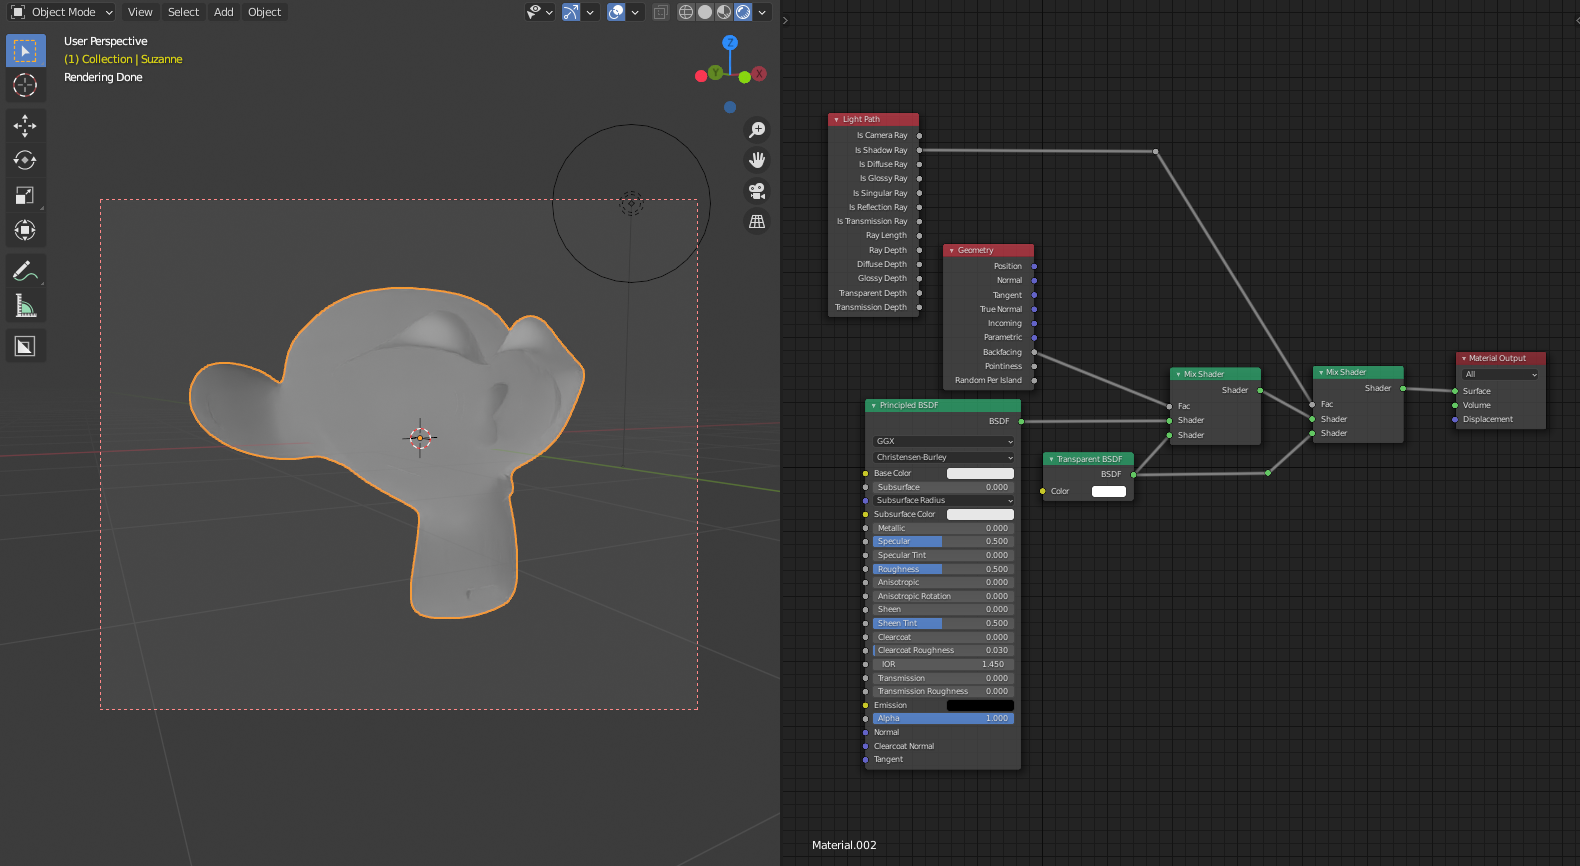Click the pan hand icon in the viewport

(x=757, y=160)
